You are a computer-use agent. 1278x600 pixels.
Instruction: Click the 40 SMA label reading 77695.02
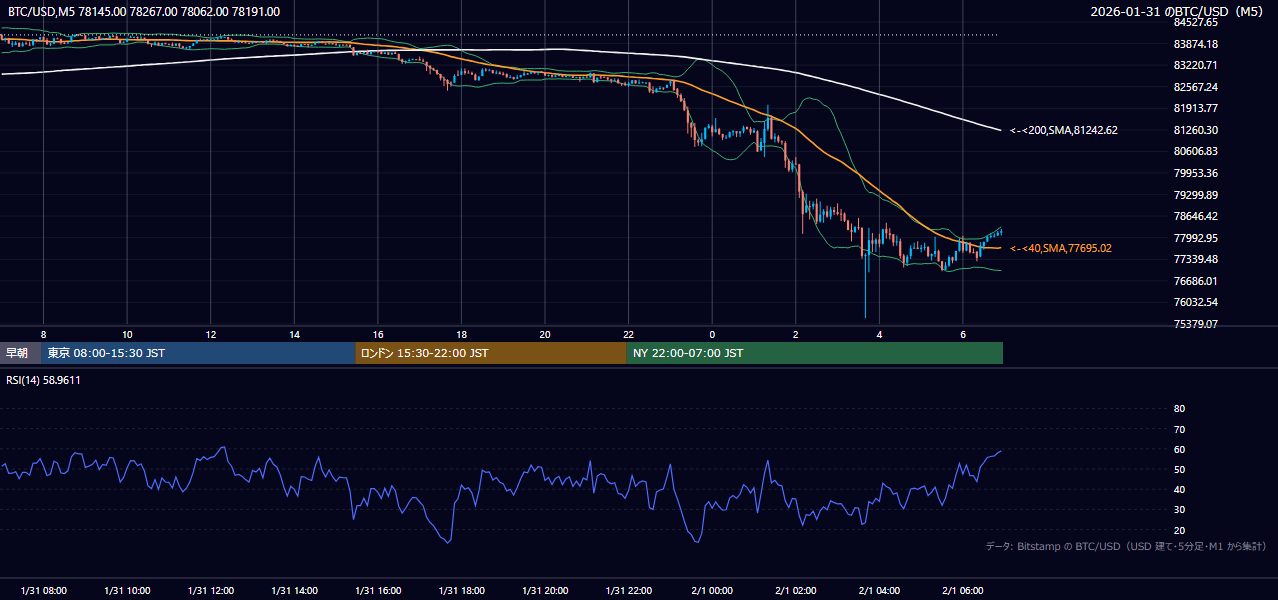click(x=1061, y=248)
